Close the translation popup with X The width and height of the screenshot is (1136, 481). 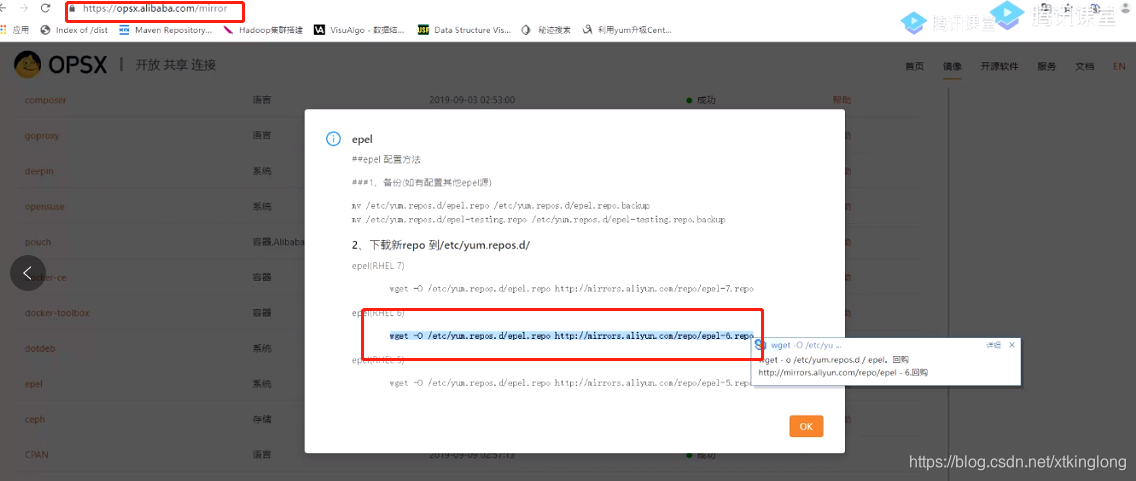pos(1011,345)
